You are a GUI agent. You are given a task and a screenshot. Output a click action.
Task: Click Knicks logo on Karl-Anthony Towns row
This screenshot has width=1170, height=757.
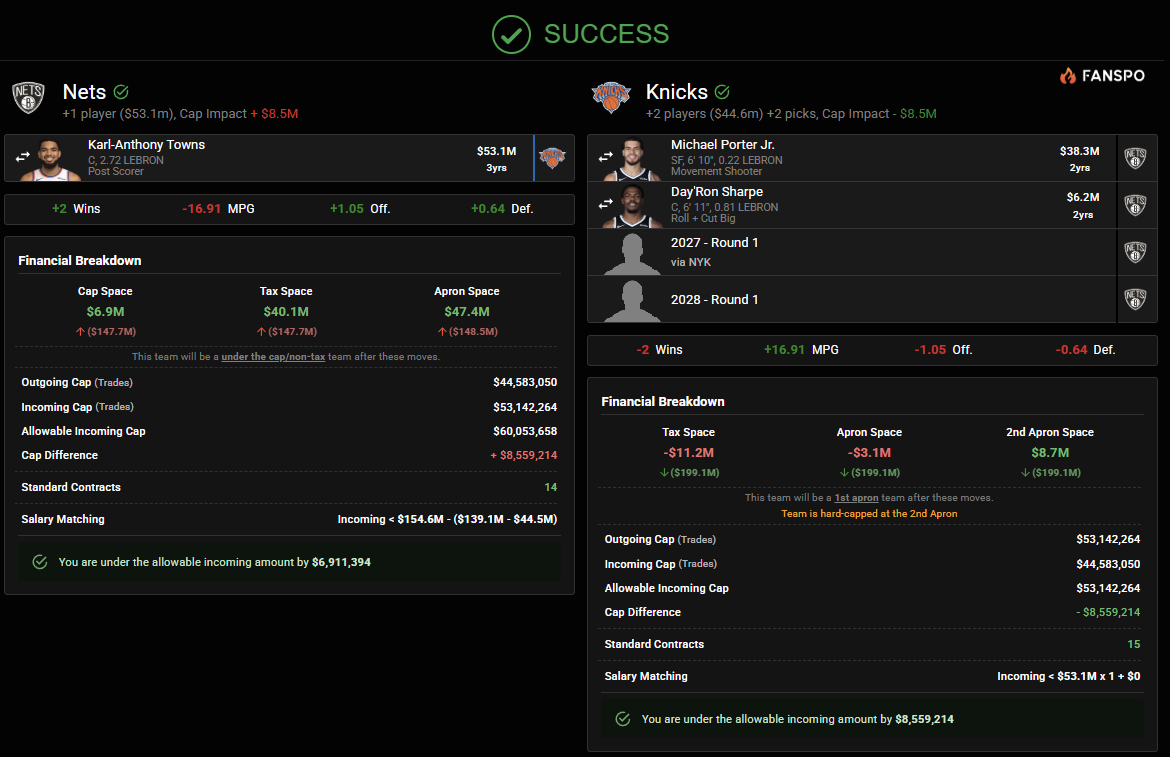pos(552,157)
